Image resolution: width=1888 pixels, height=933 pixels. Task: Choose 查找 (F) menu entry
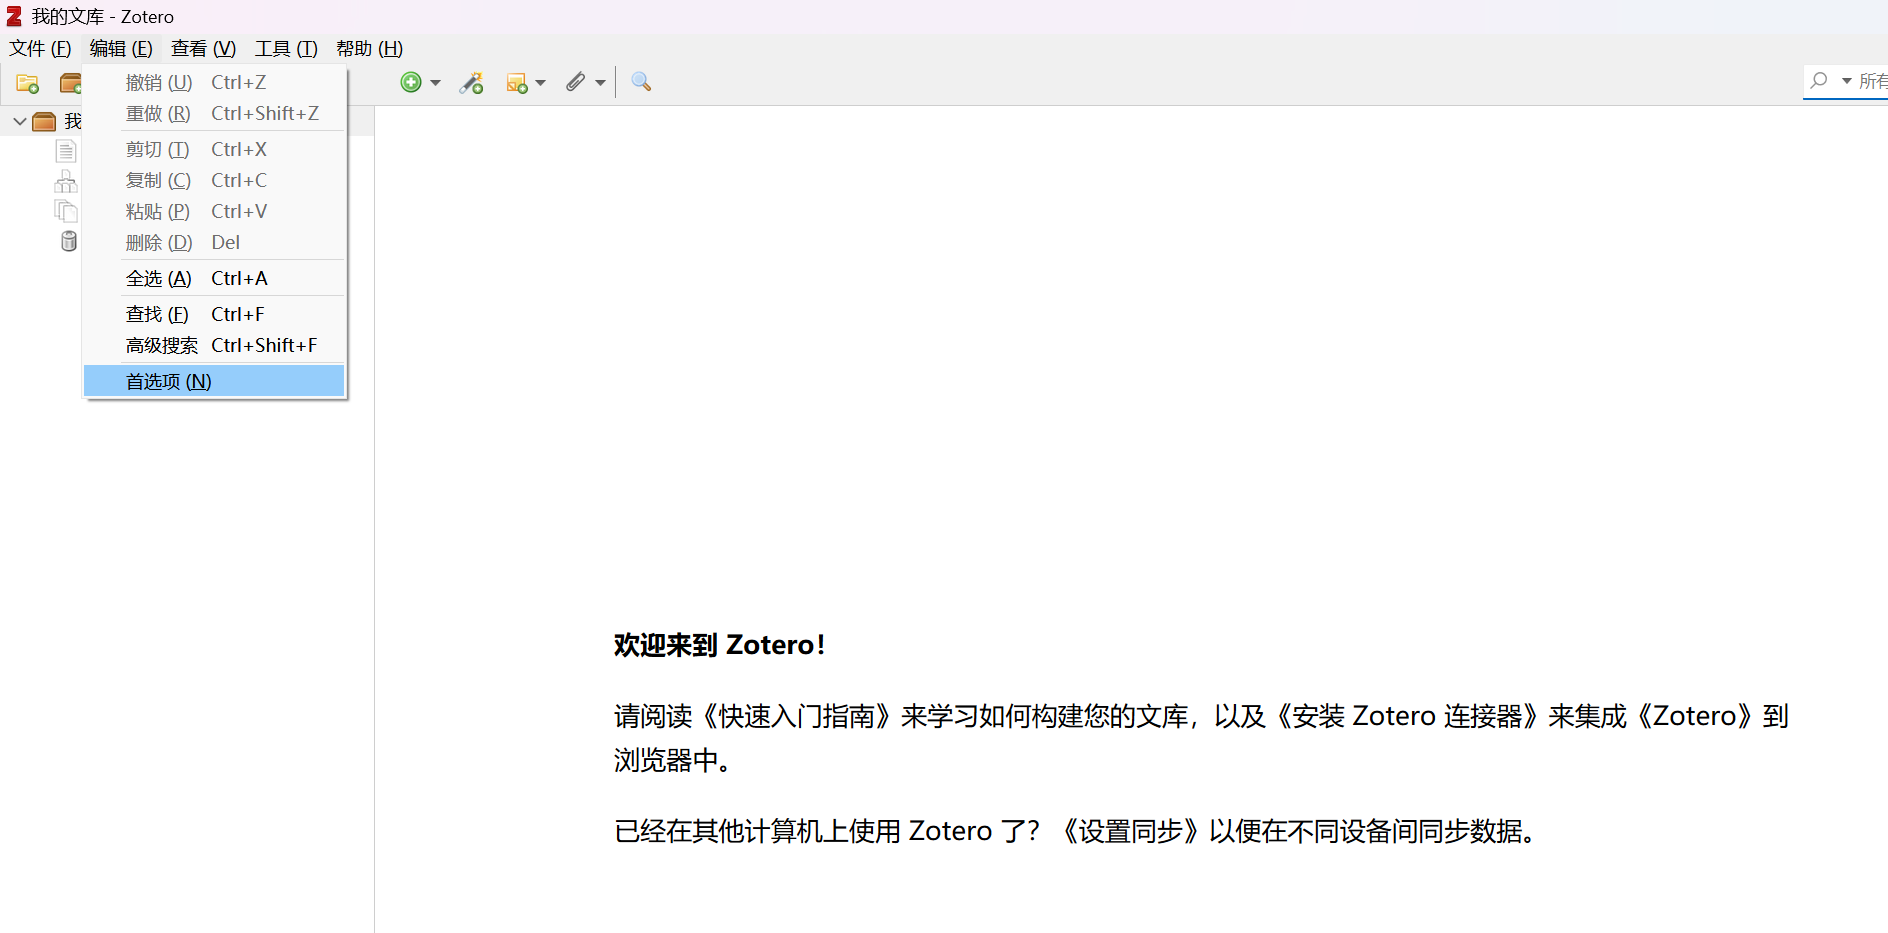coord(214,314)
